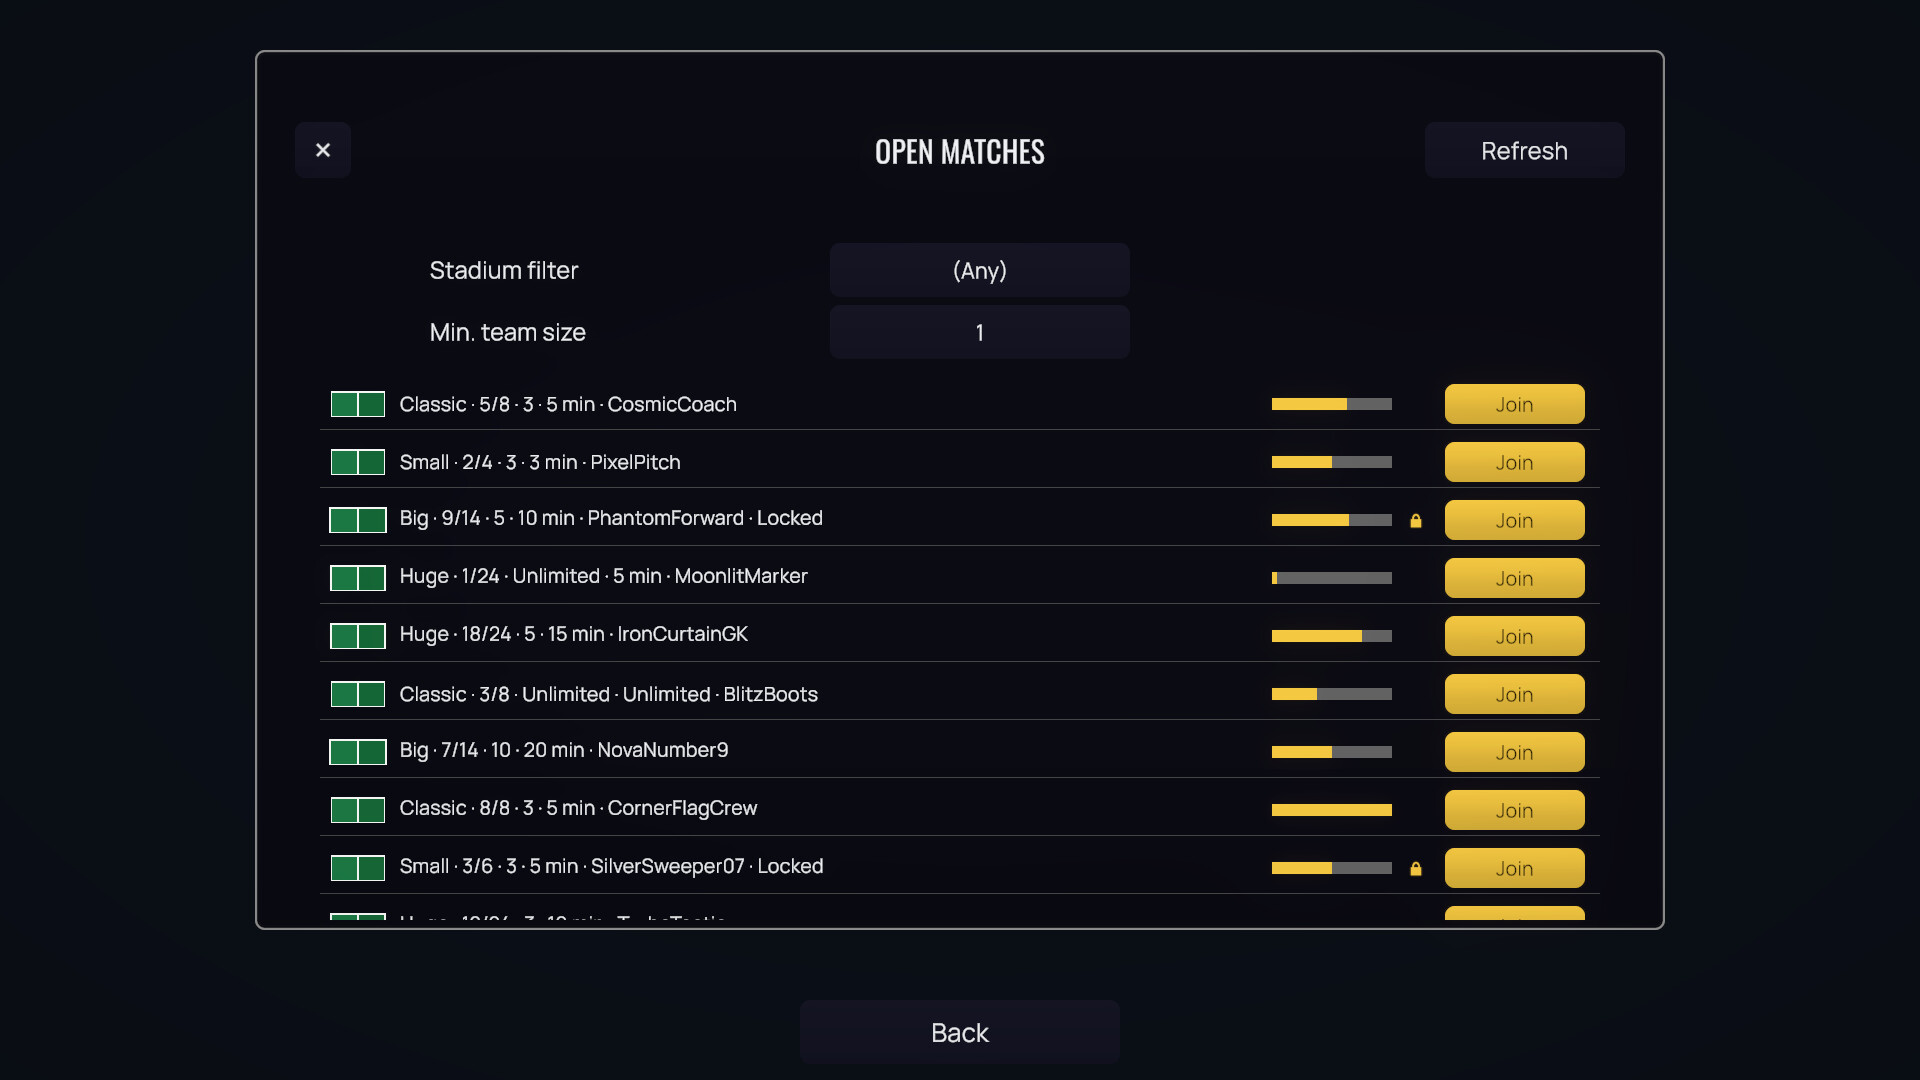
Task: Change the Min. team size value
Action: (x=980, y=332)
